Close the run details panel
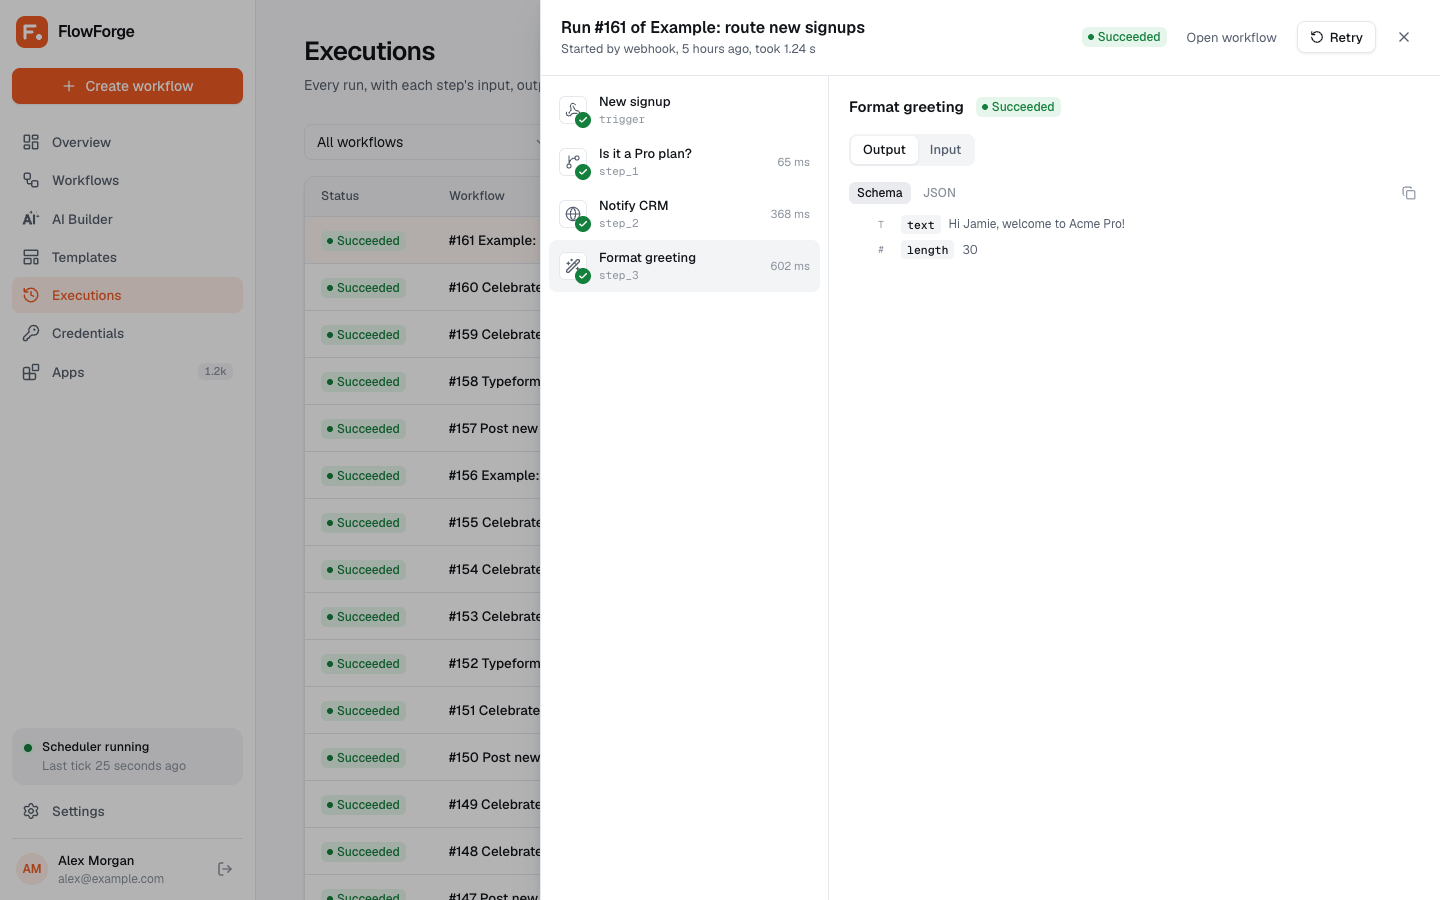Viewport: 1440px width, 900px height. (x=1404, y=37)
